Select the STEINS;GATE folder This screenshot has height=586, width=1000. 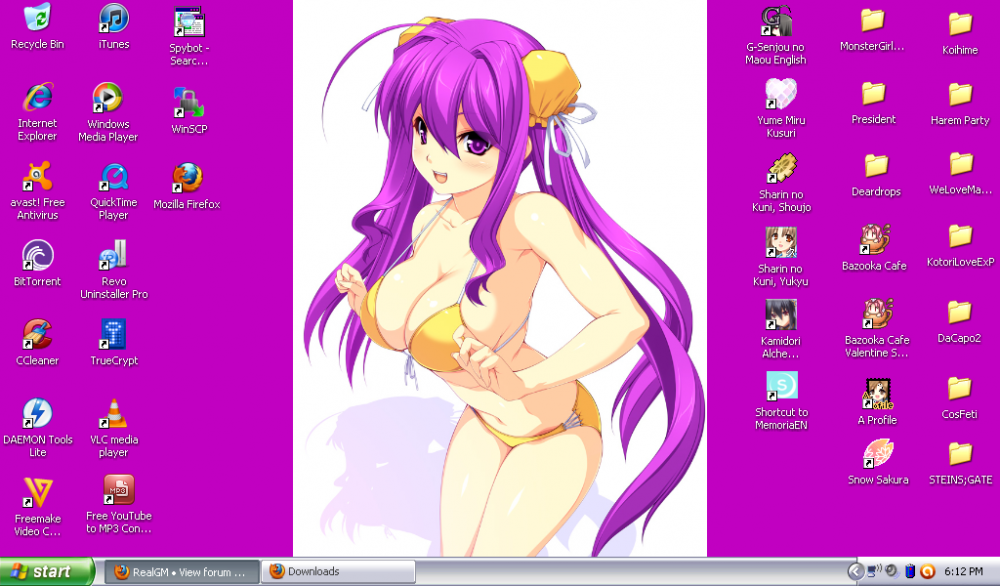960,454
